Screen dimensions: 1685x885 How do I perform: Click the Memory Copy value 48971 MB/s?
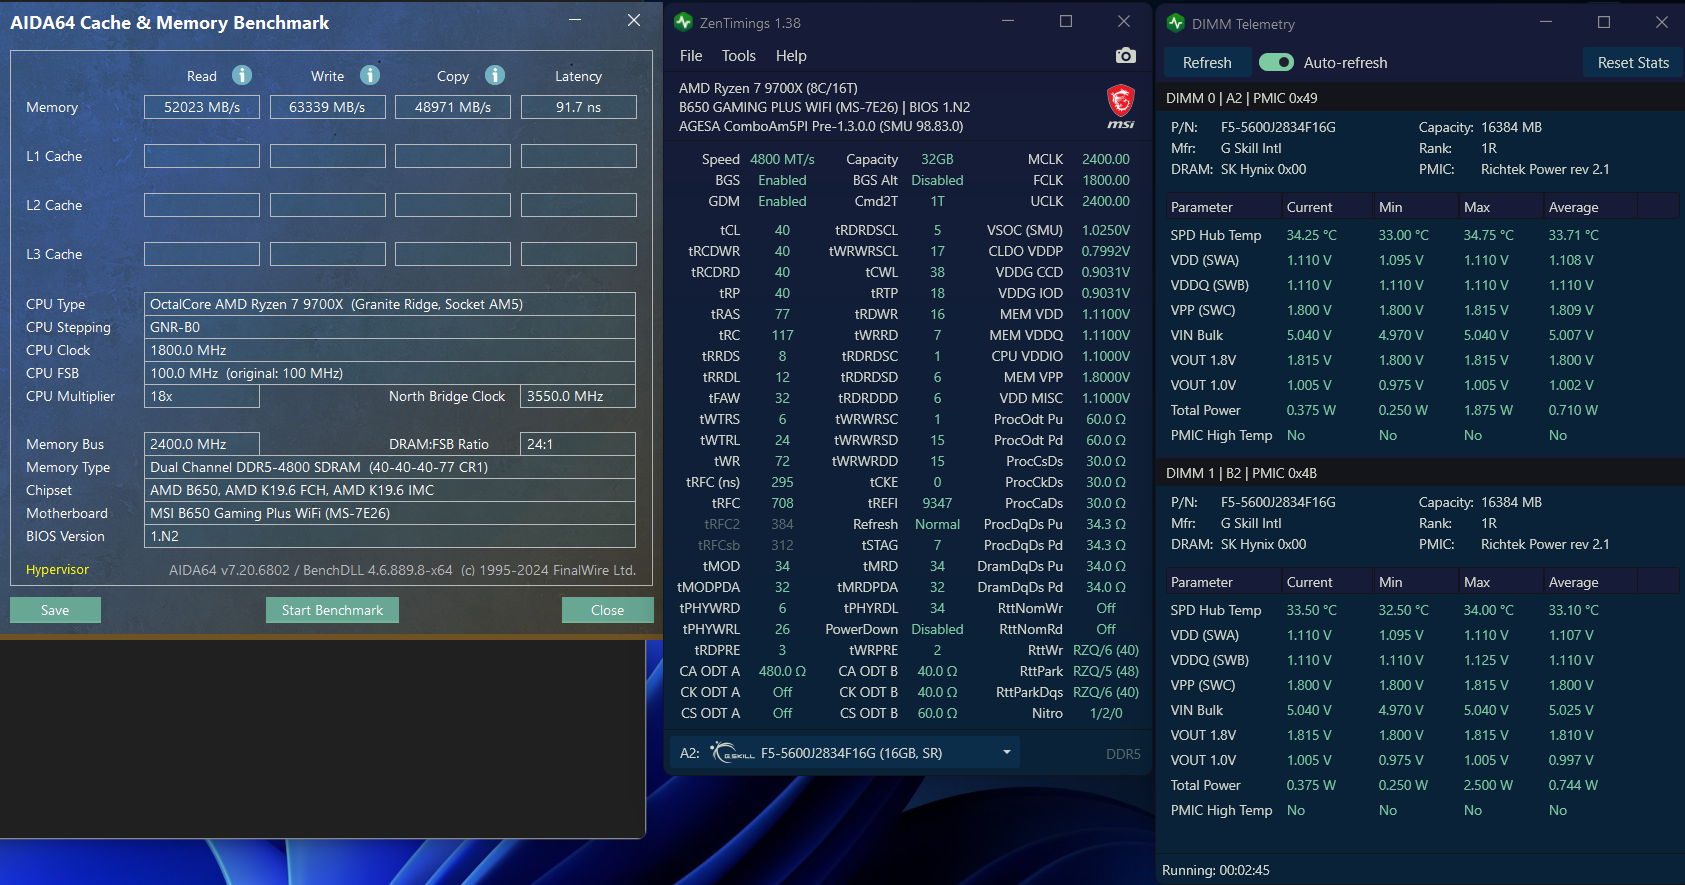click(x=453, y=107)
